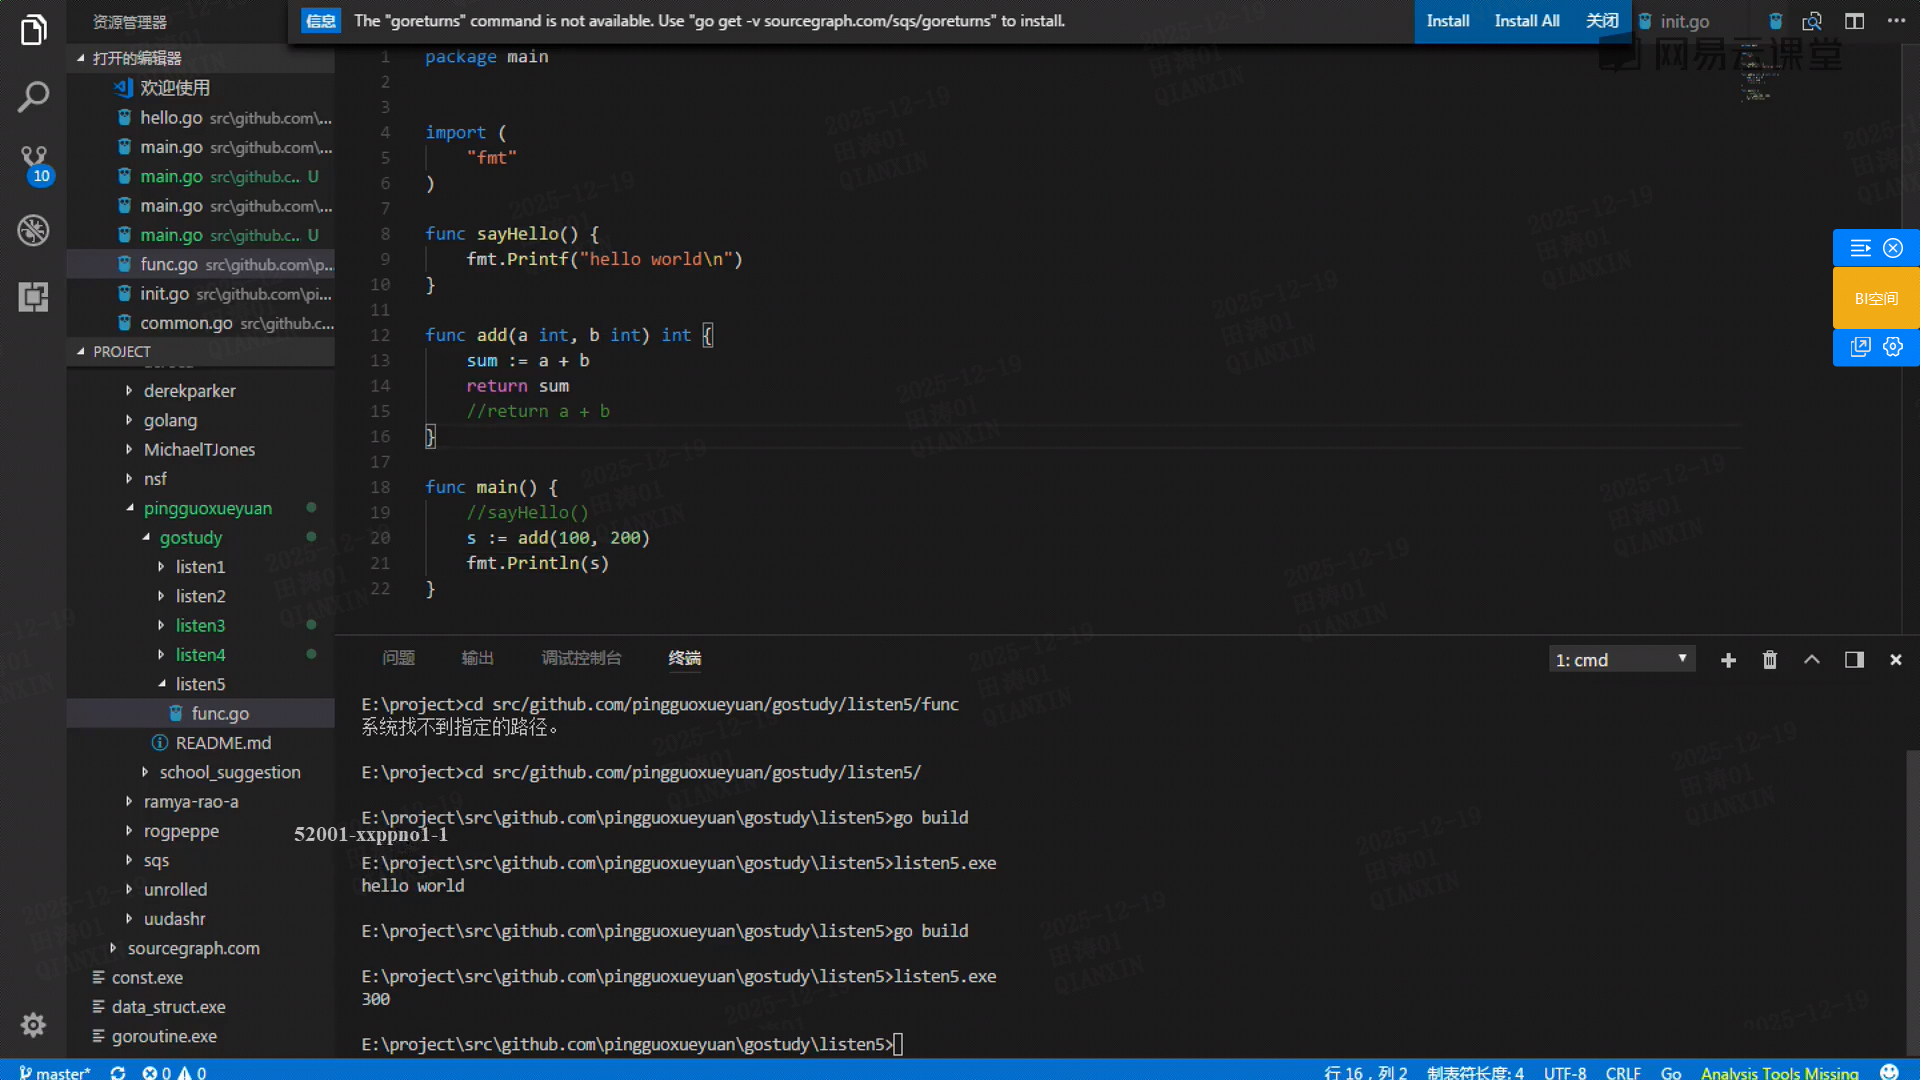Click the sync changes icon in status bar

(118, 1072)
